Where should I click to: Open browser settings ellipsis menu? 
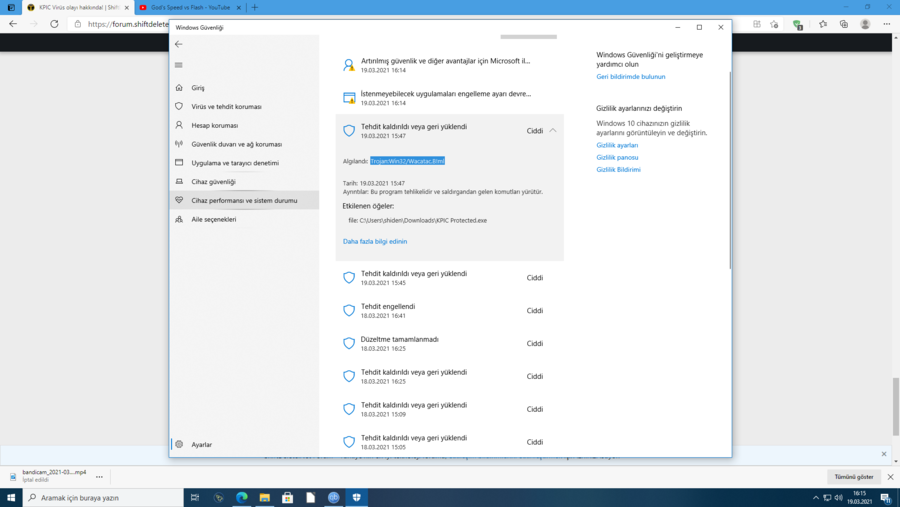click(887, 24)
